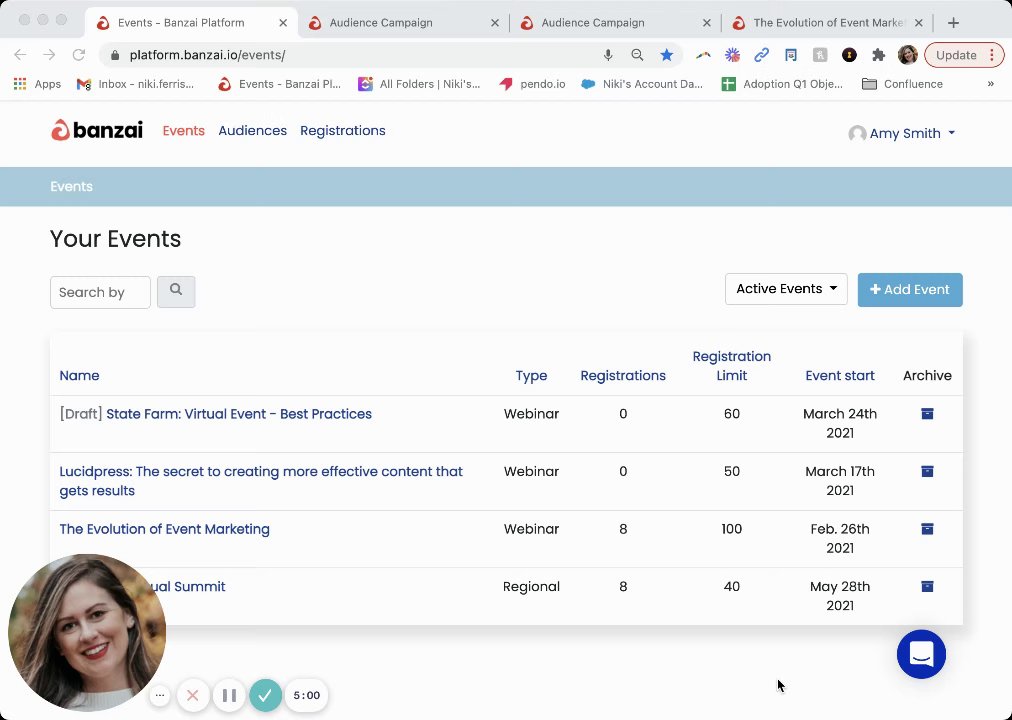Screen dimensions: 1012x720
Task: Close the Events - Banzai Platform tab
Action: [283, 23]
